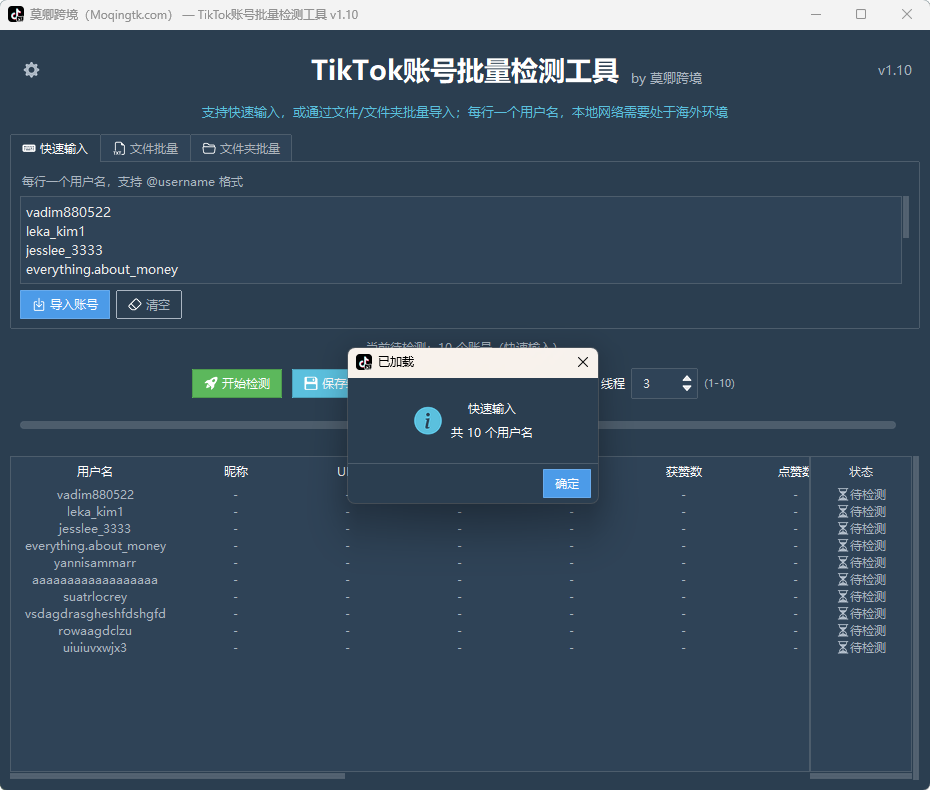
Task: Click jesslee_3333 line in input box
Action: (64, 250)
